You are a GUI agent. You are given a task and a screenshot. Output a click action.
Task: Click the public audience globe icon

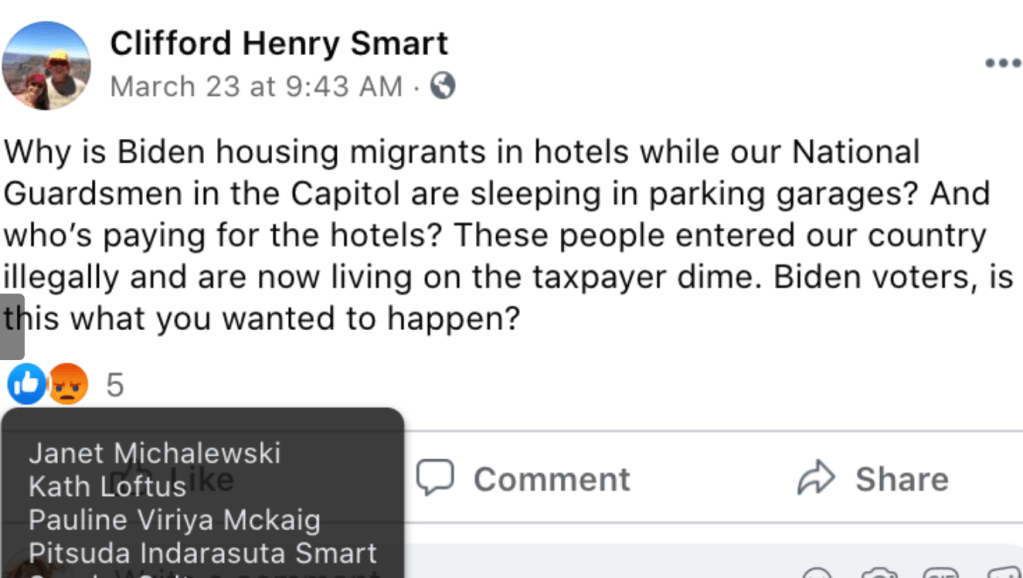[x=442, y=86]
